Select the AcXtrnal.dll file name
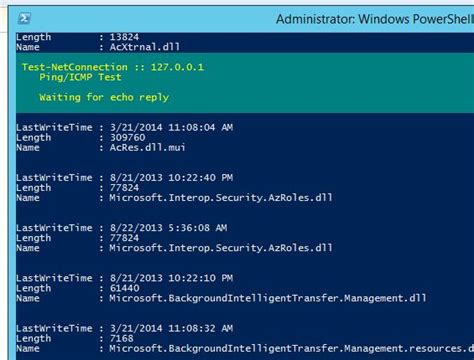474x360 pixels. (x=145, y=47)
